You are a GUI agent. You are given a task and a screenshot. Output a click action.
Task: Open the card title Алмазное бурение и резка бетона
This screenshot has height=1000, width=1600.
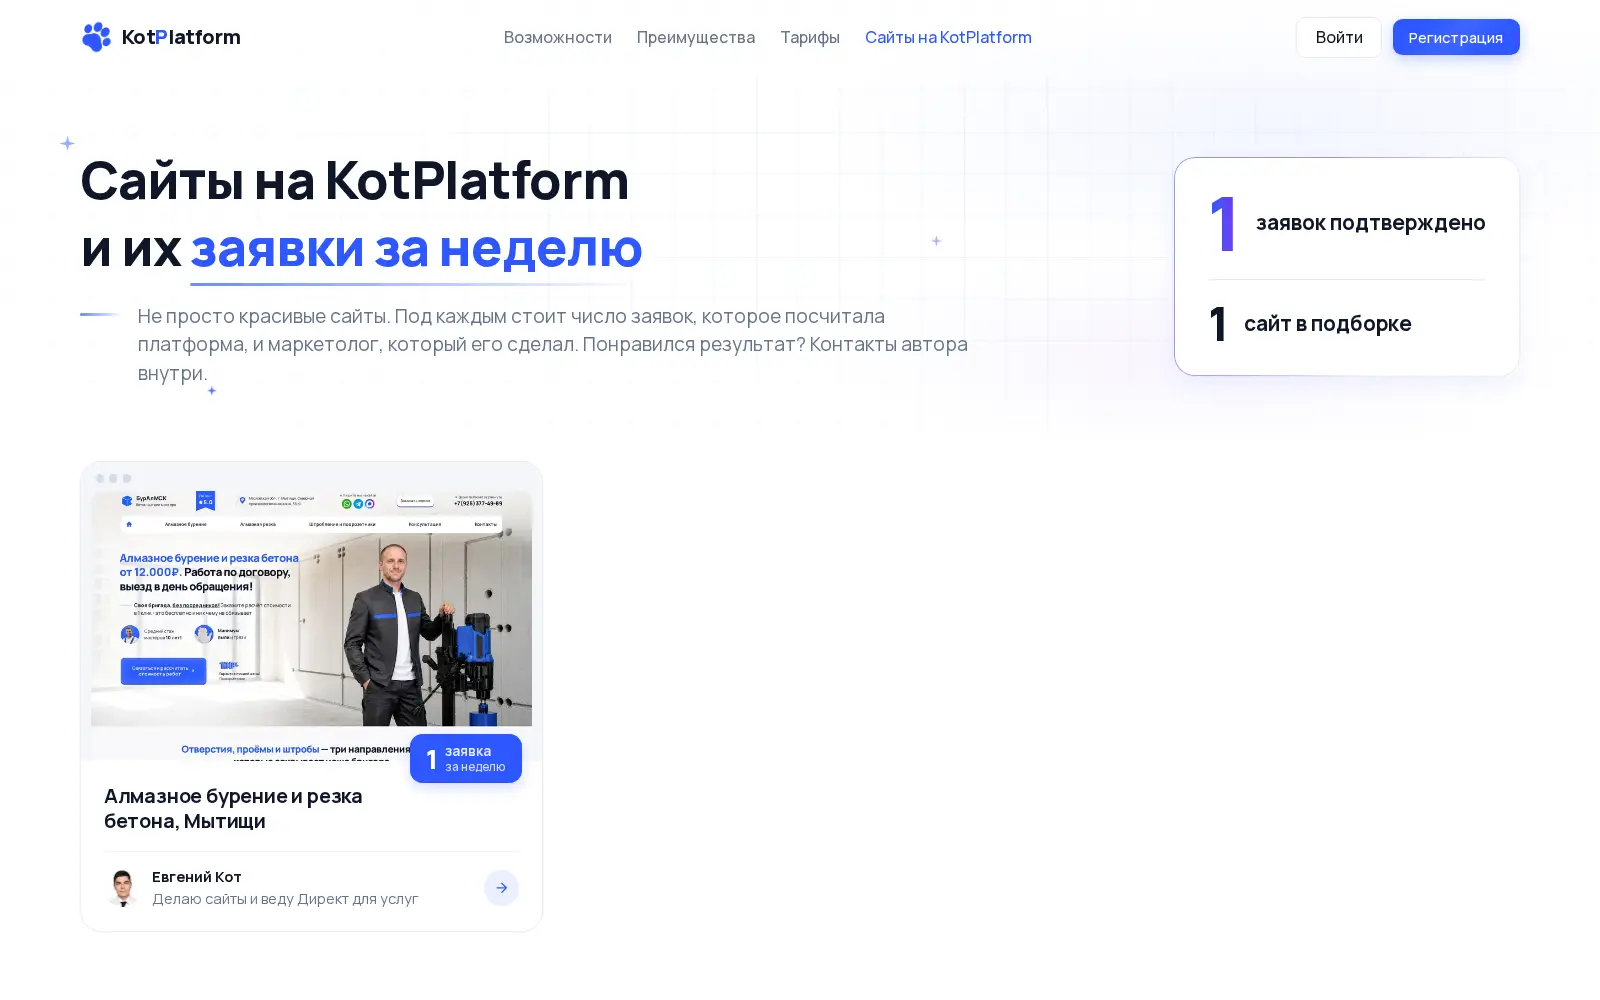(x=233, y=808)
